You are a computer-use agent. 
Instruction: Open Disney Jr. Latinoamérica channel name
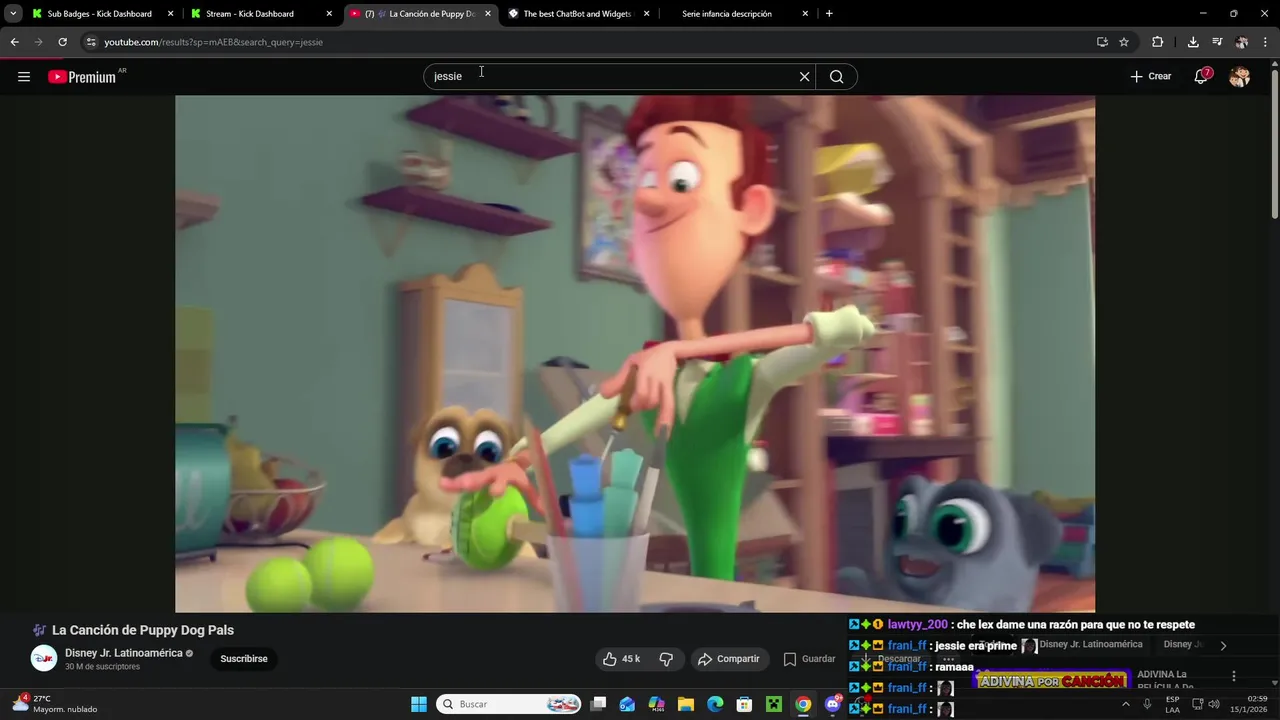124,653
